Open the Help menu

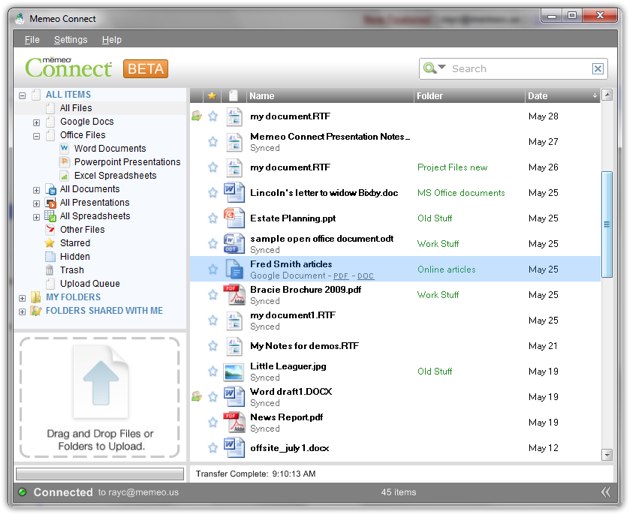112,40
